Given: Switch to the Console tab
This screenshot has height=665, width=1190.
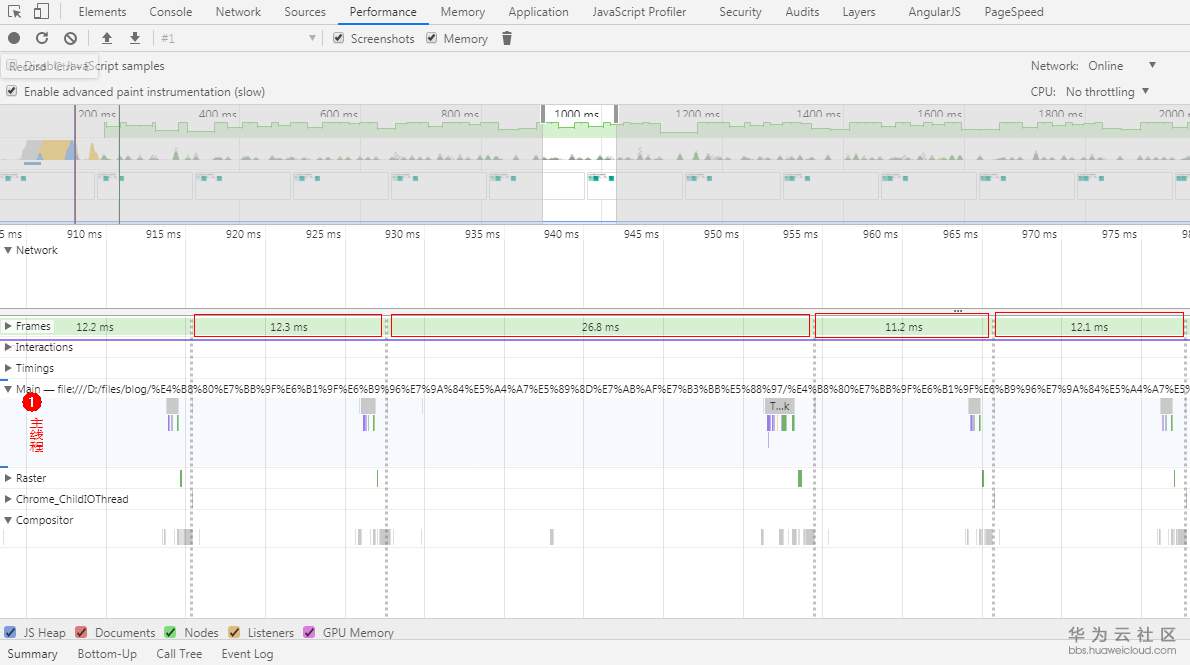Looking at the screenshot, I should (x=171, y=11).
